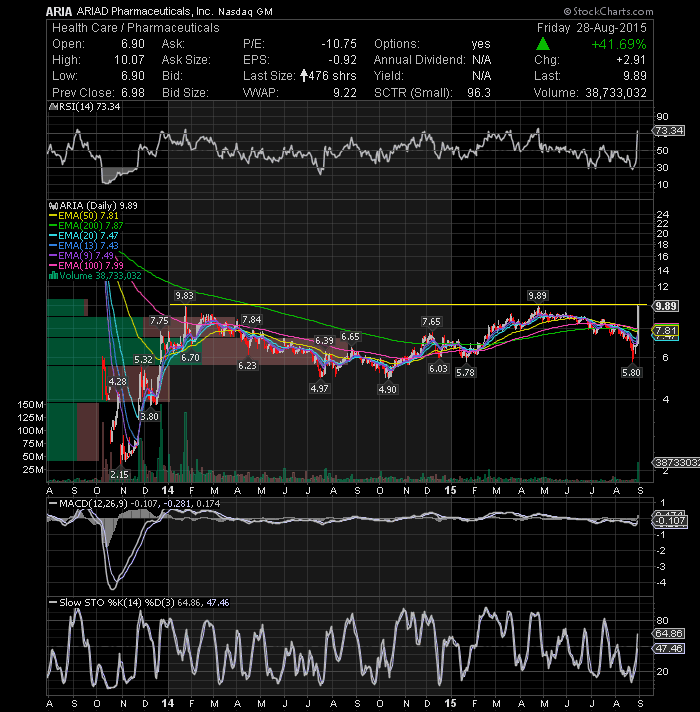
Task: Click the 9.89 peak annotation above the line
Action: pyautogui.click(x=537, y=296)
